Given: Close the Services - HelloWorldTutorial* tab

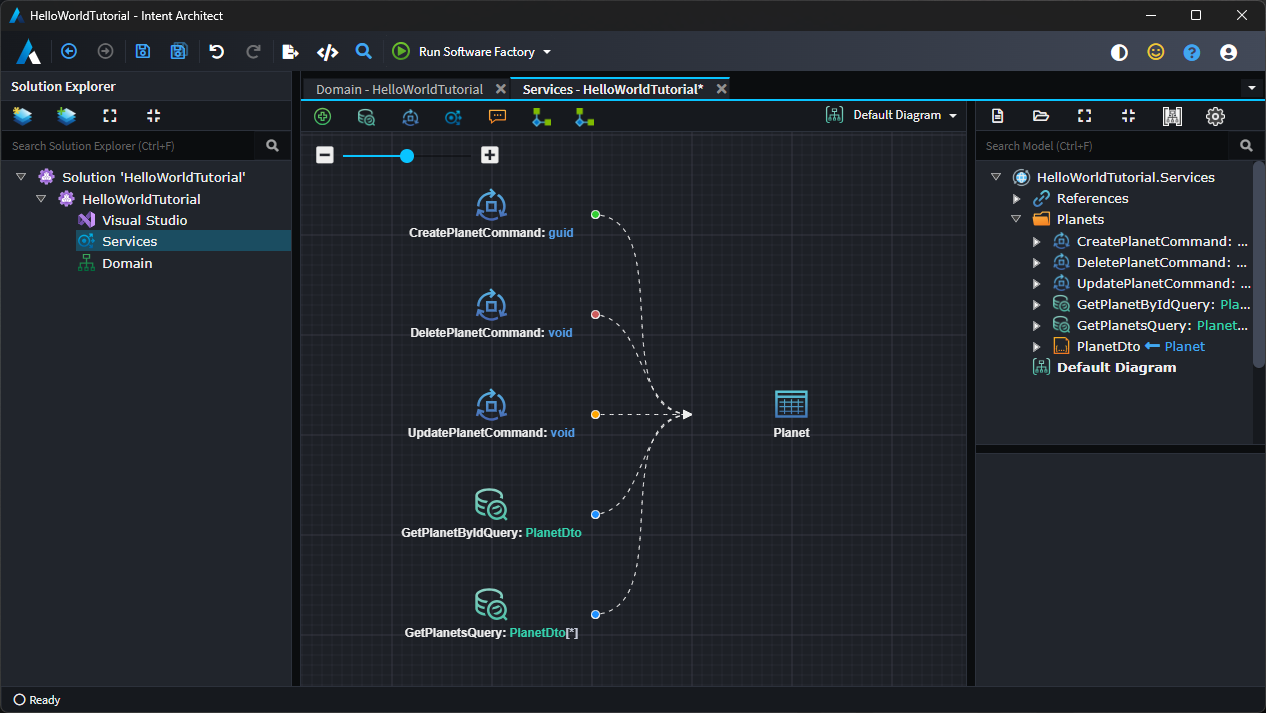Looking at the screenshot, I should [720, 89].
